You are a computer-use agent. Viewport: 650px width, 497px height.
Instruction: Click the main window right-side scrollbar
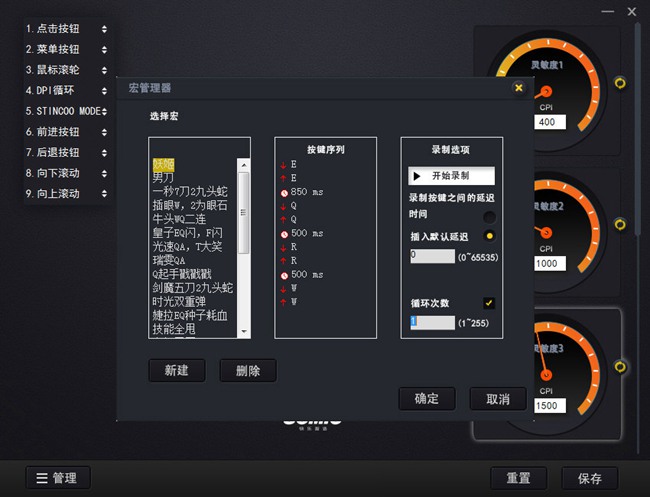tap(638, 130)
